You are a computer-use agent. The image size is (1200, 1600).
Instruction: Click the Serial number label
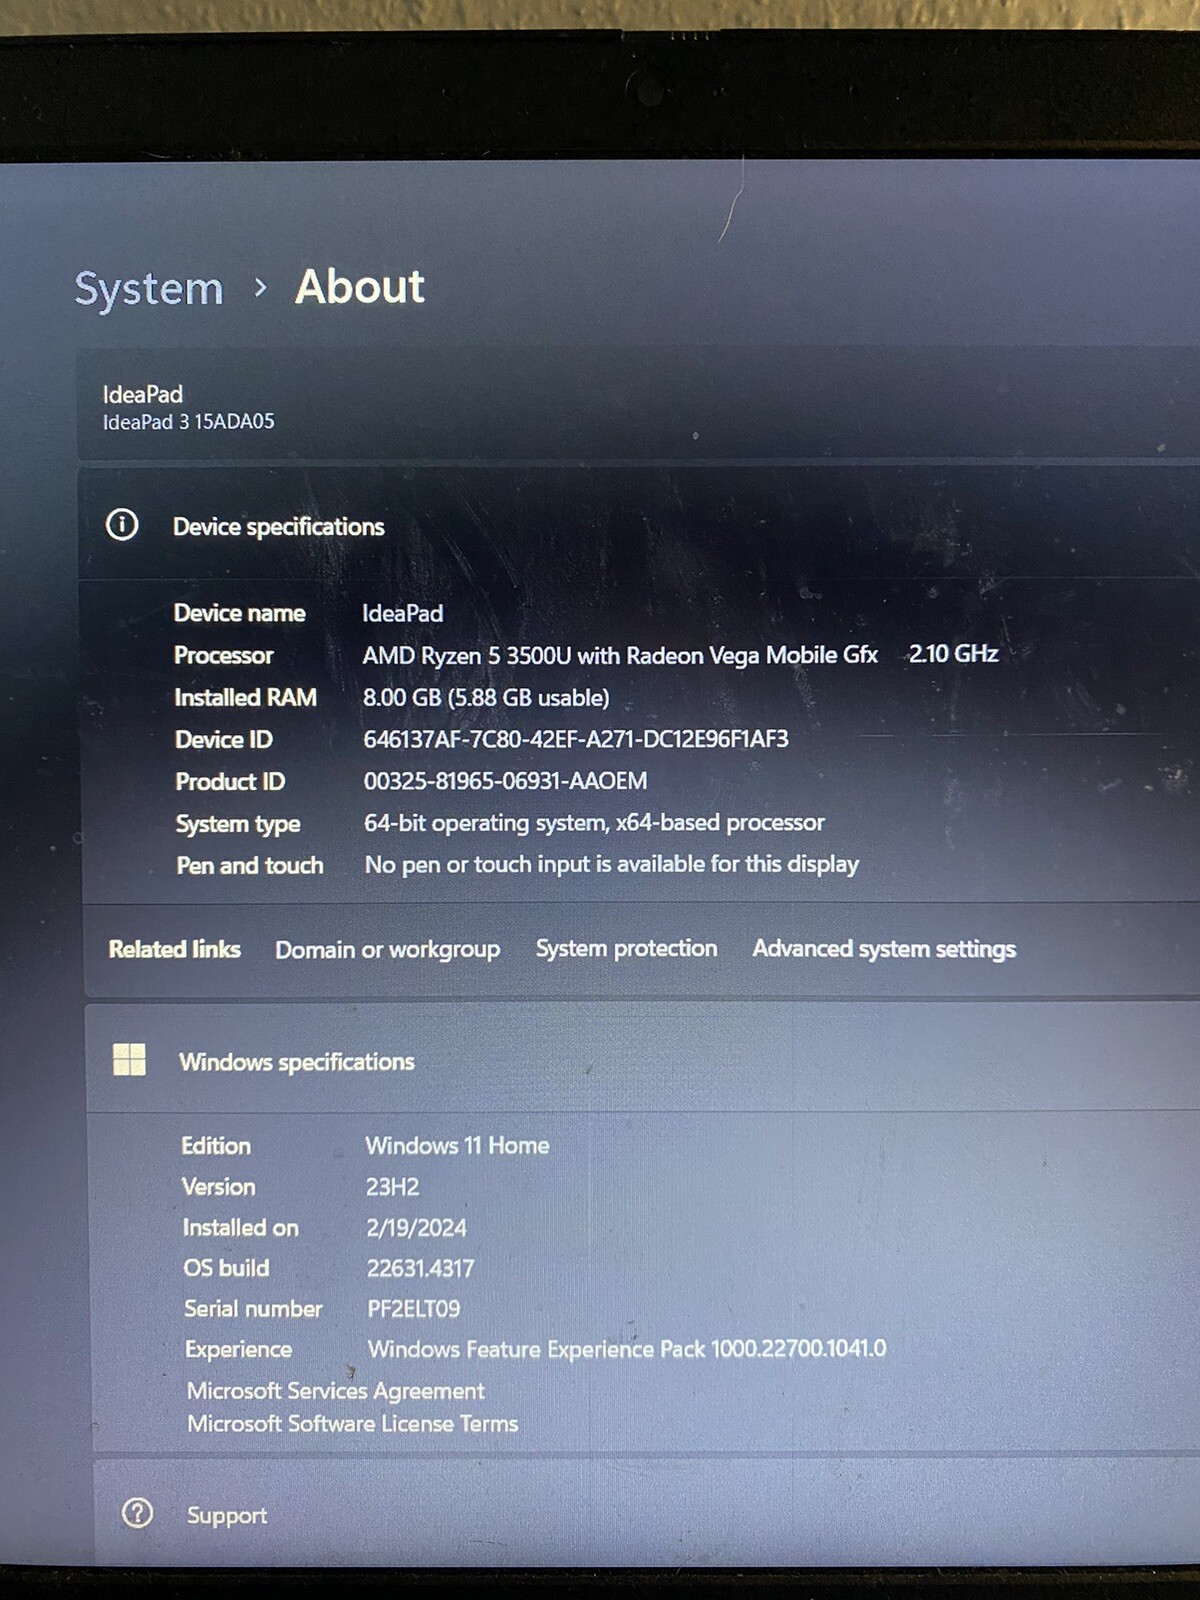(254, 1309)
